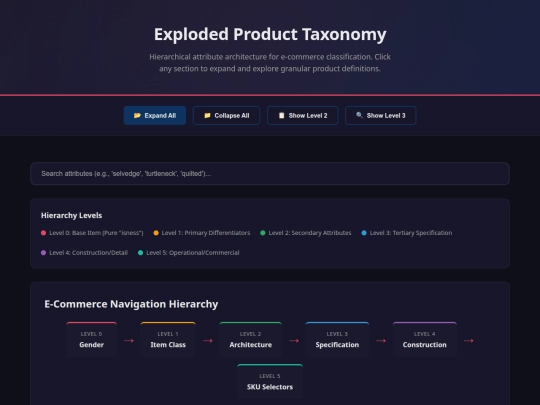Click the open folder icon on Expand All
This screenshot has height=405, width=540.
point(137,115)
